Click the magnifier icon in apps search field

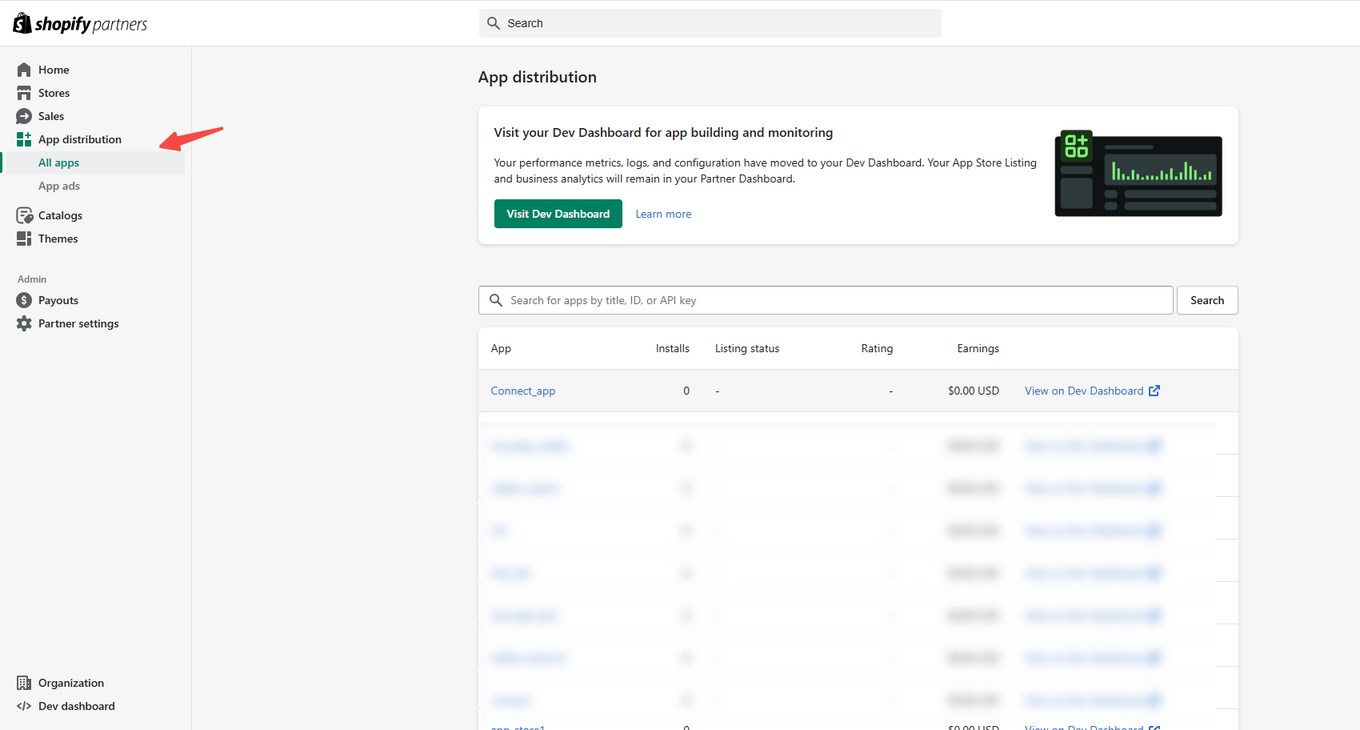pyautogui.click(x=496, y=300)
